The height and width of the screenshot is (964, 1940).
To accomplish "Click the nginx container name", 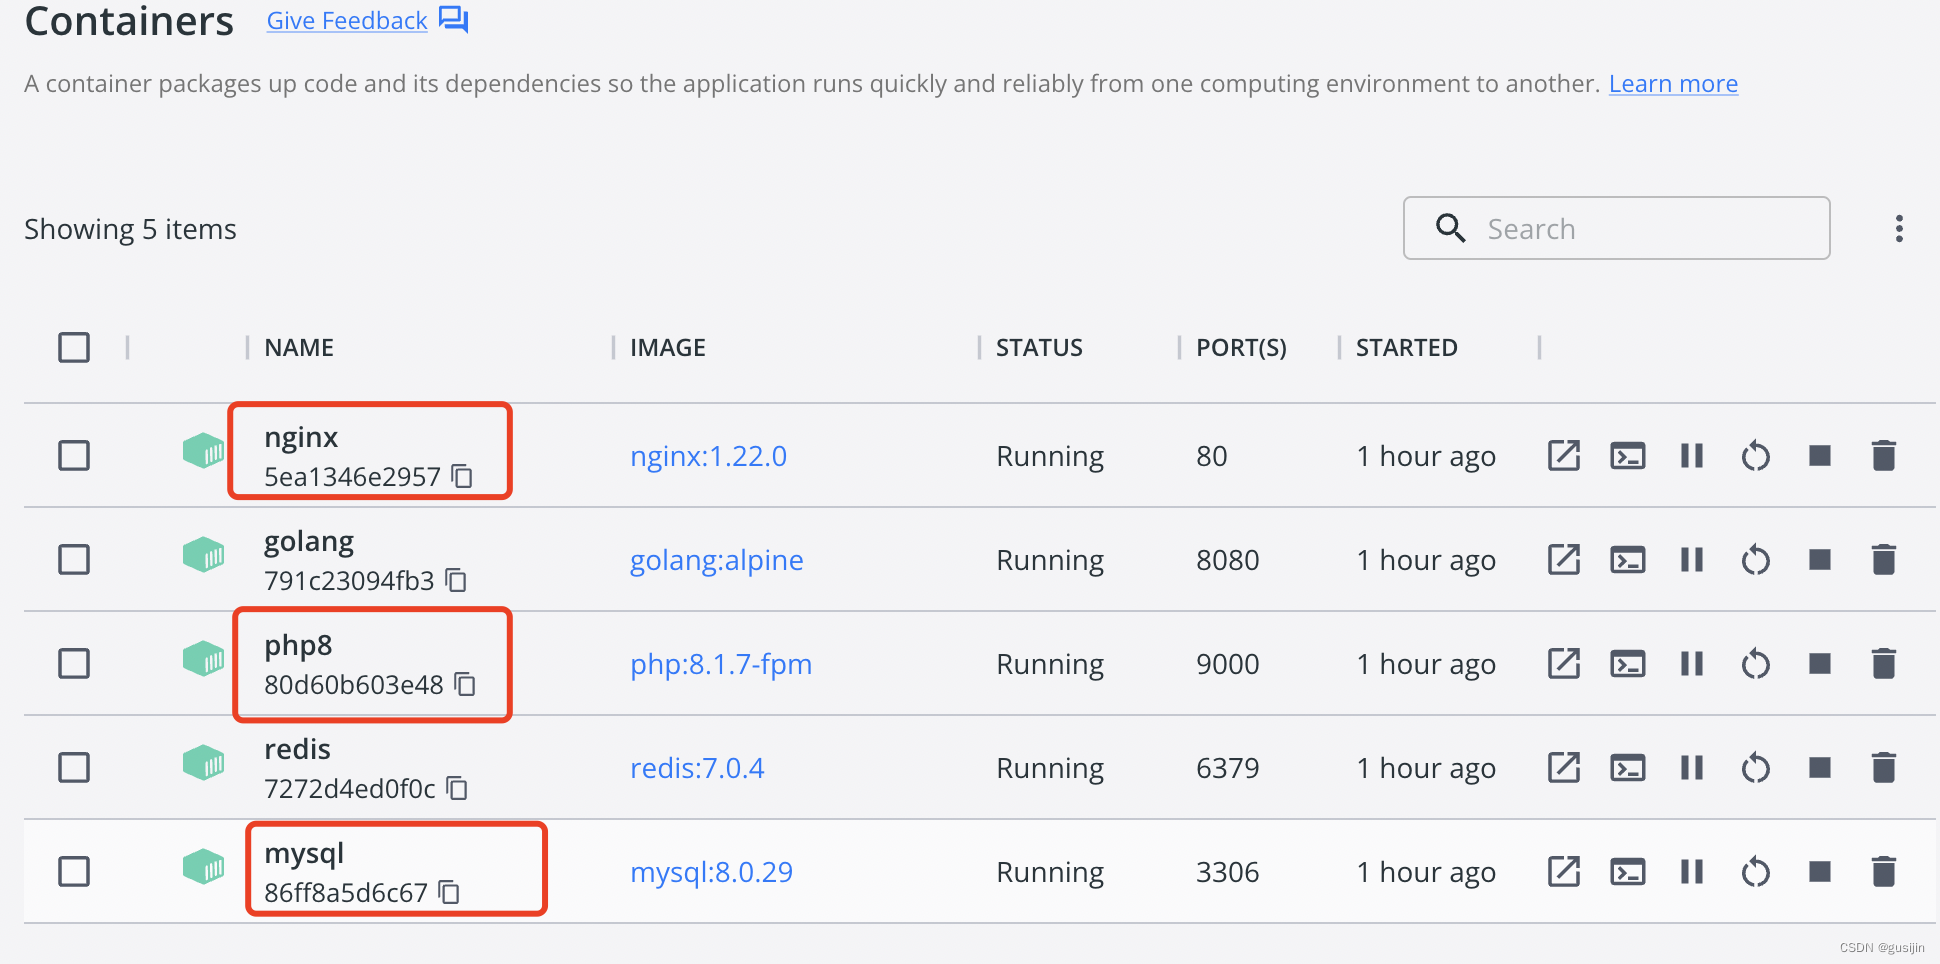I will click(301, 438).
